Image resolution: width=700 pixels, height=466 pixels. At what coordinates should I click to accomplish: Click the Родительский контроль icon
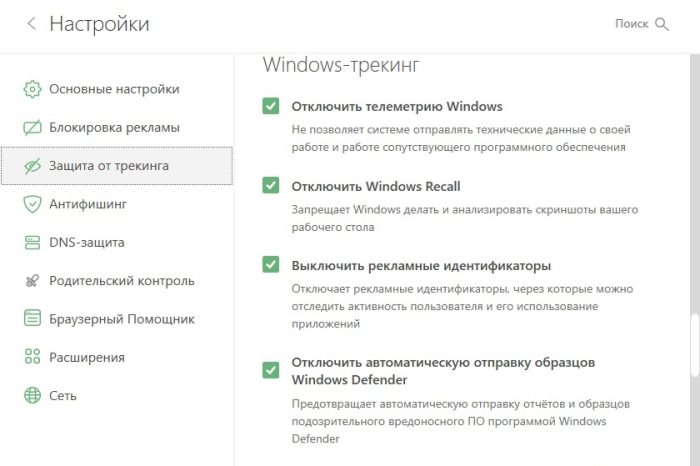pyautogui.click(x=31, y=281)
